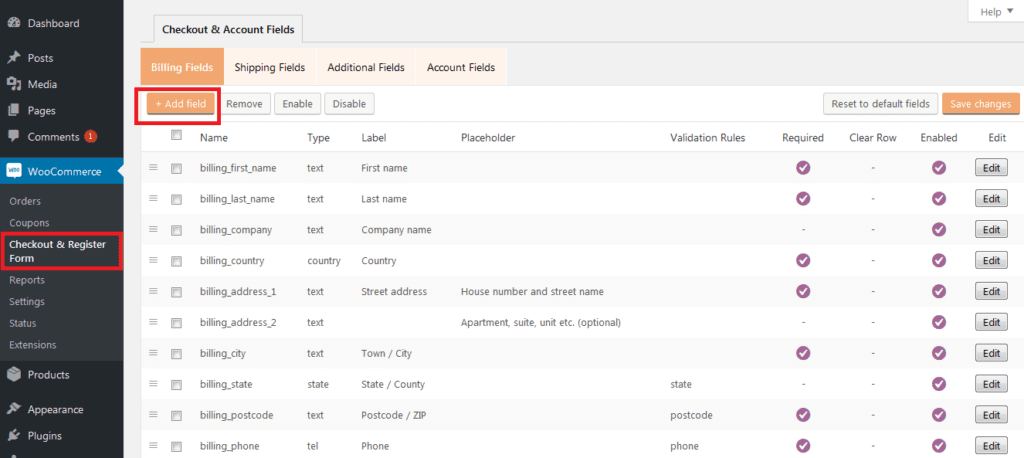Click the Posts pushpin icon

pyautogui.click(x=13, y=58)
